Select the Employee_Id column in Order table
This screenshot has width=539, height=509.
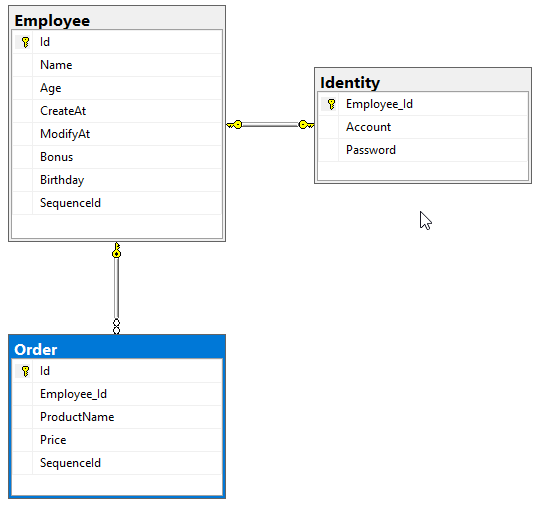tap(117, 394)
